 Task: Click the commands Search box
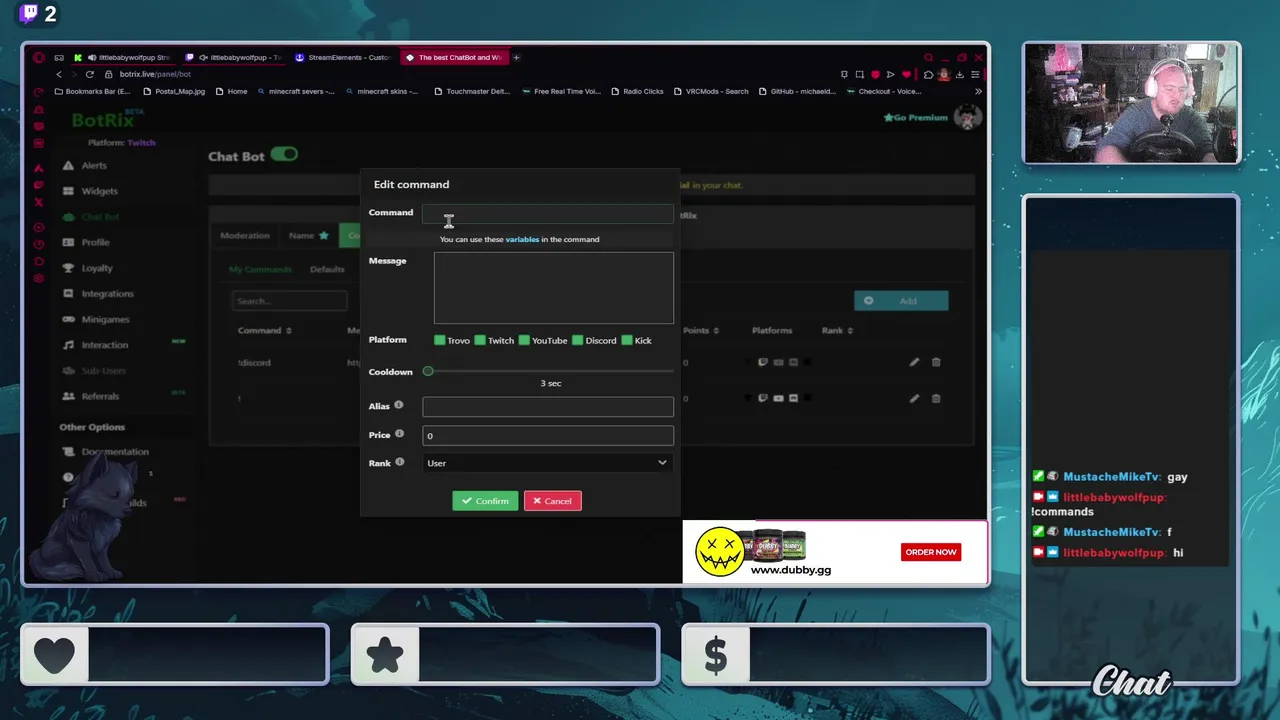pos(290,301)
